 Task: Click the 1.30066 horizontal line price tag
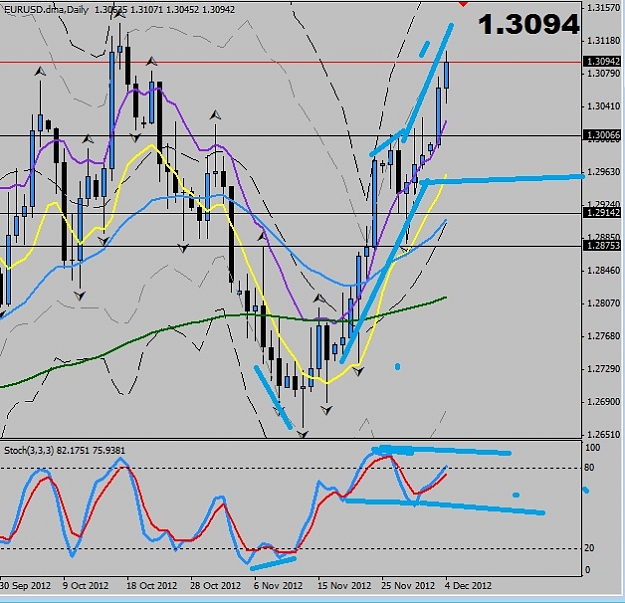point(603,135)
